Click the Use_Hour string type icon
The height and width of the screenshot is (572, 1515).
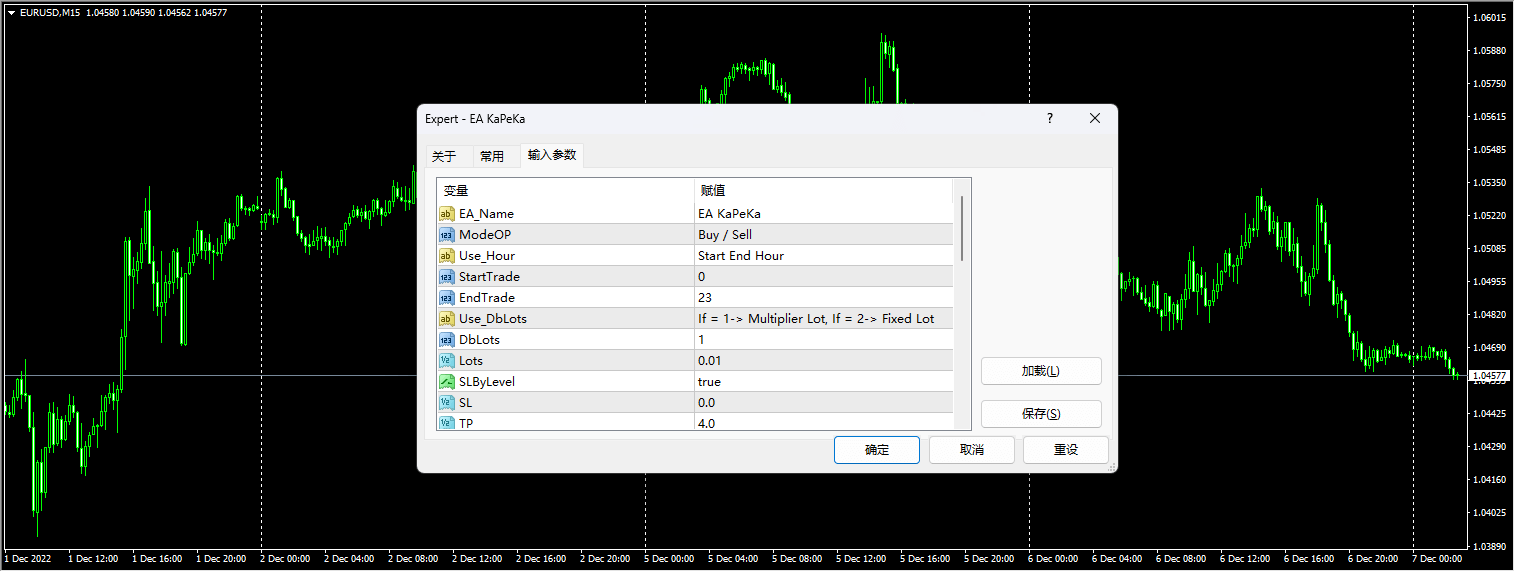pos(446,256)
